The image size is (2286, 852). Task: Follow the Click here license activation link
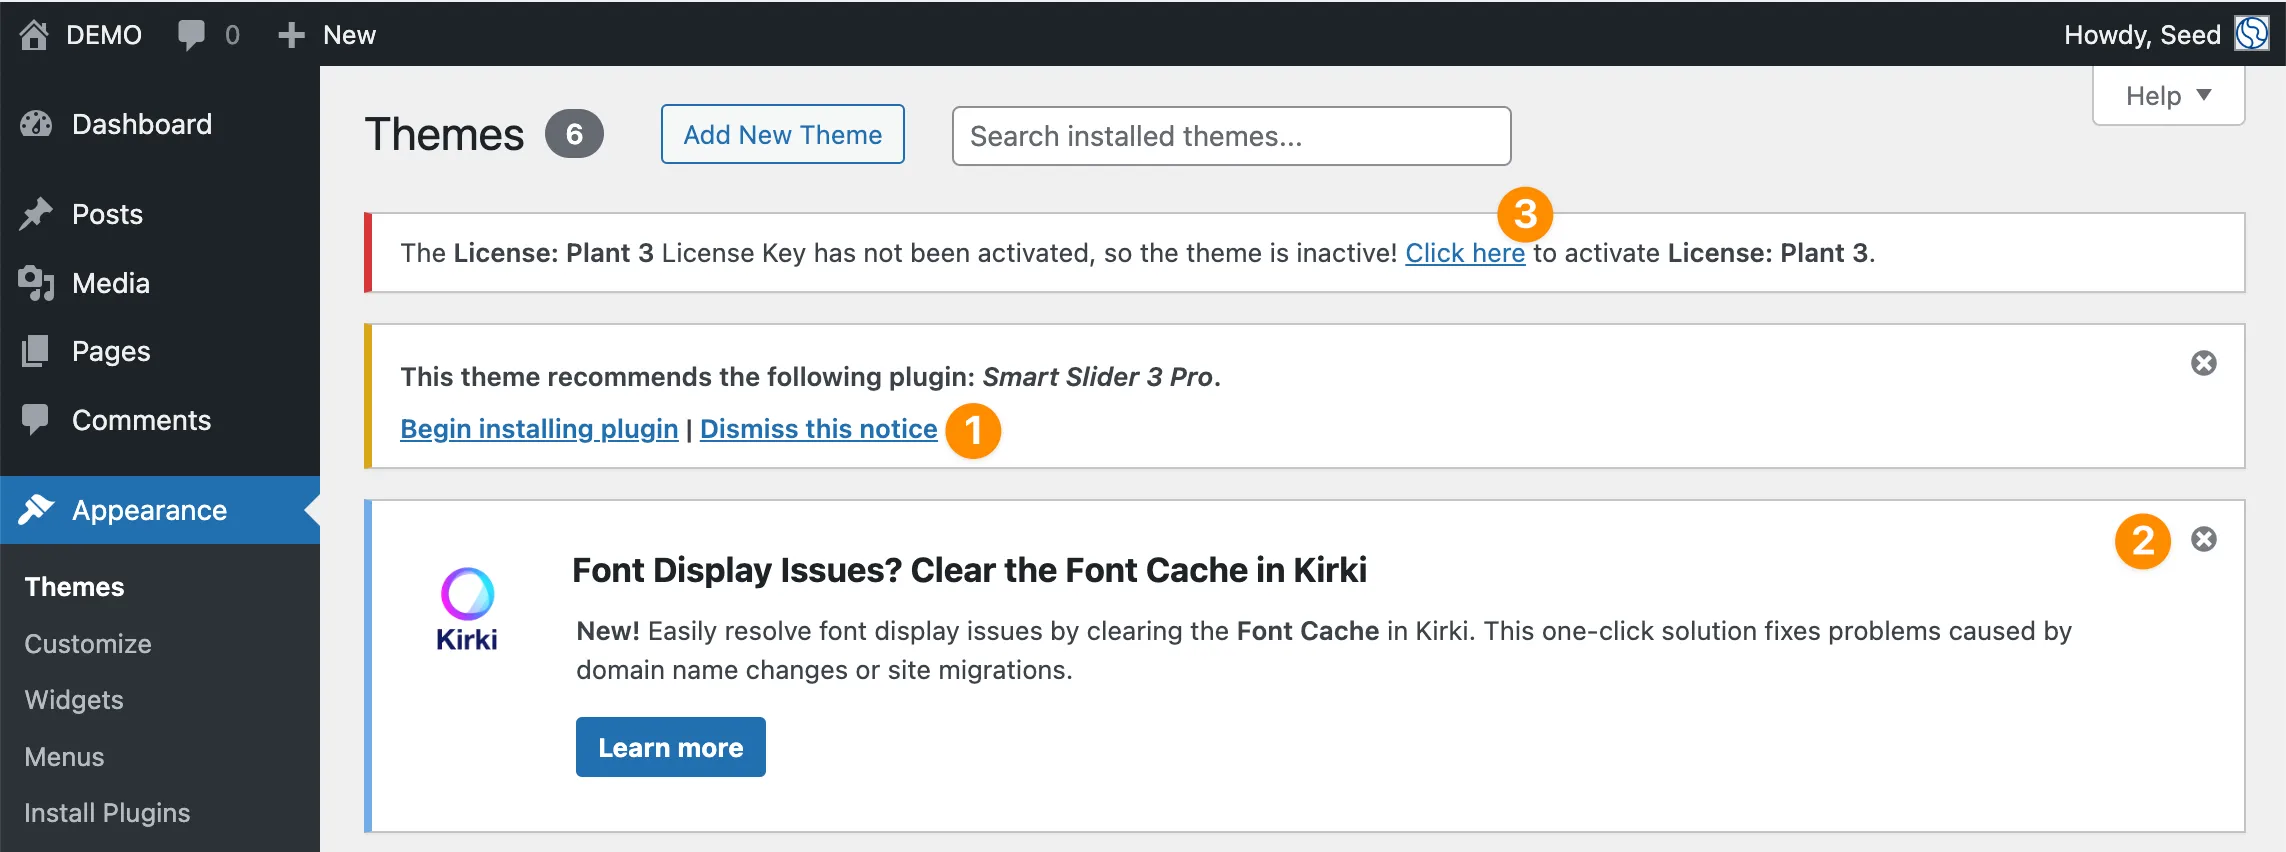pyautogui.click(x=1464, y=253)
